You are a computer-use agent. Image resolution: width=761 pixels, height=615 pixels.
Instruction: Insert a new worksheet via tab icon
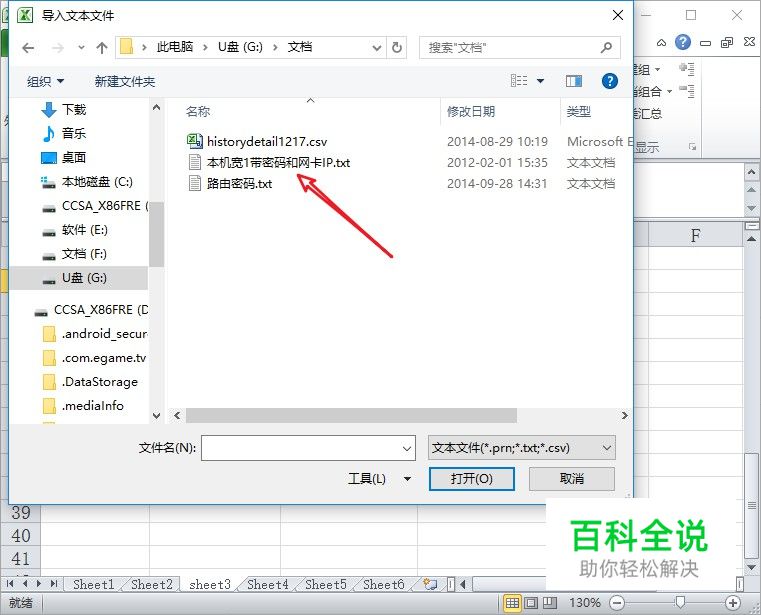click(430, 584)
